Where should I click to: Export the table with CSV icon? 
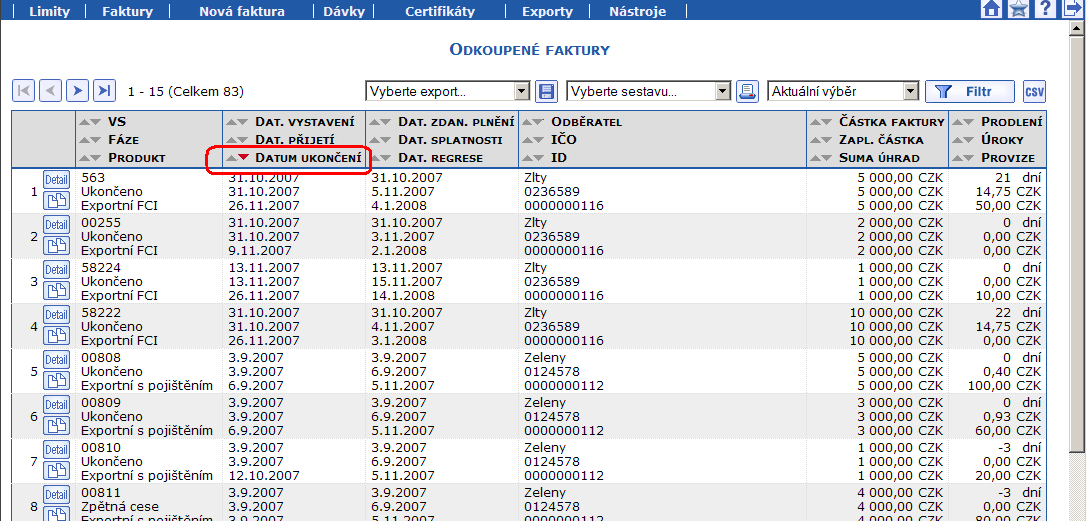click(1034, 92)
